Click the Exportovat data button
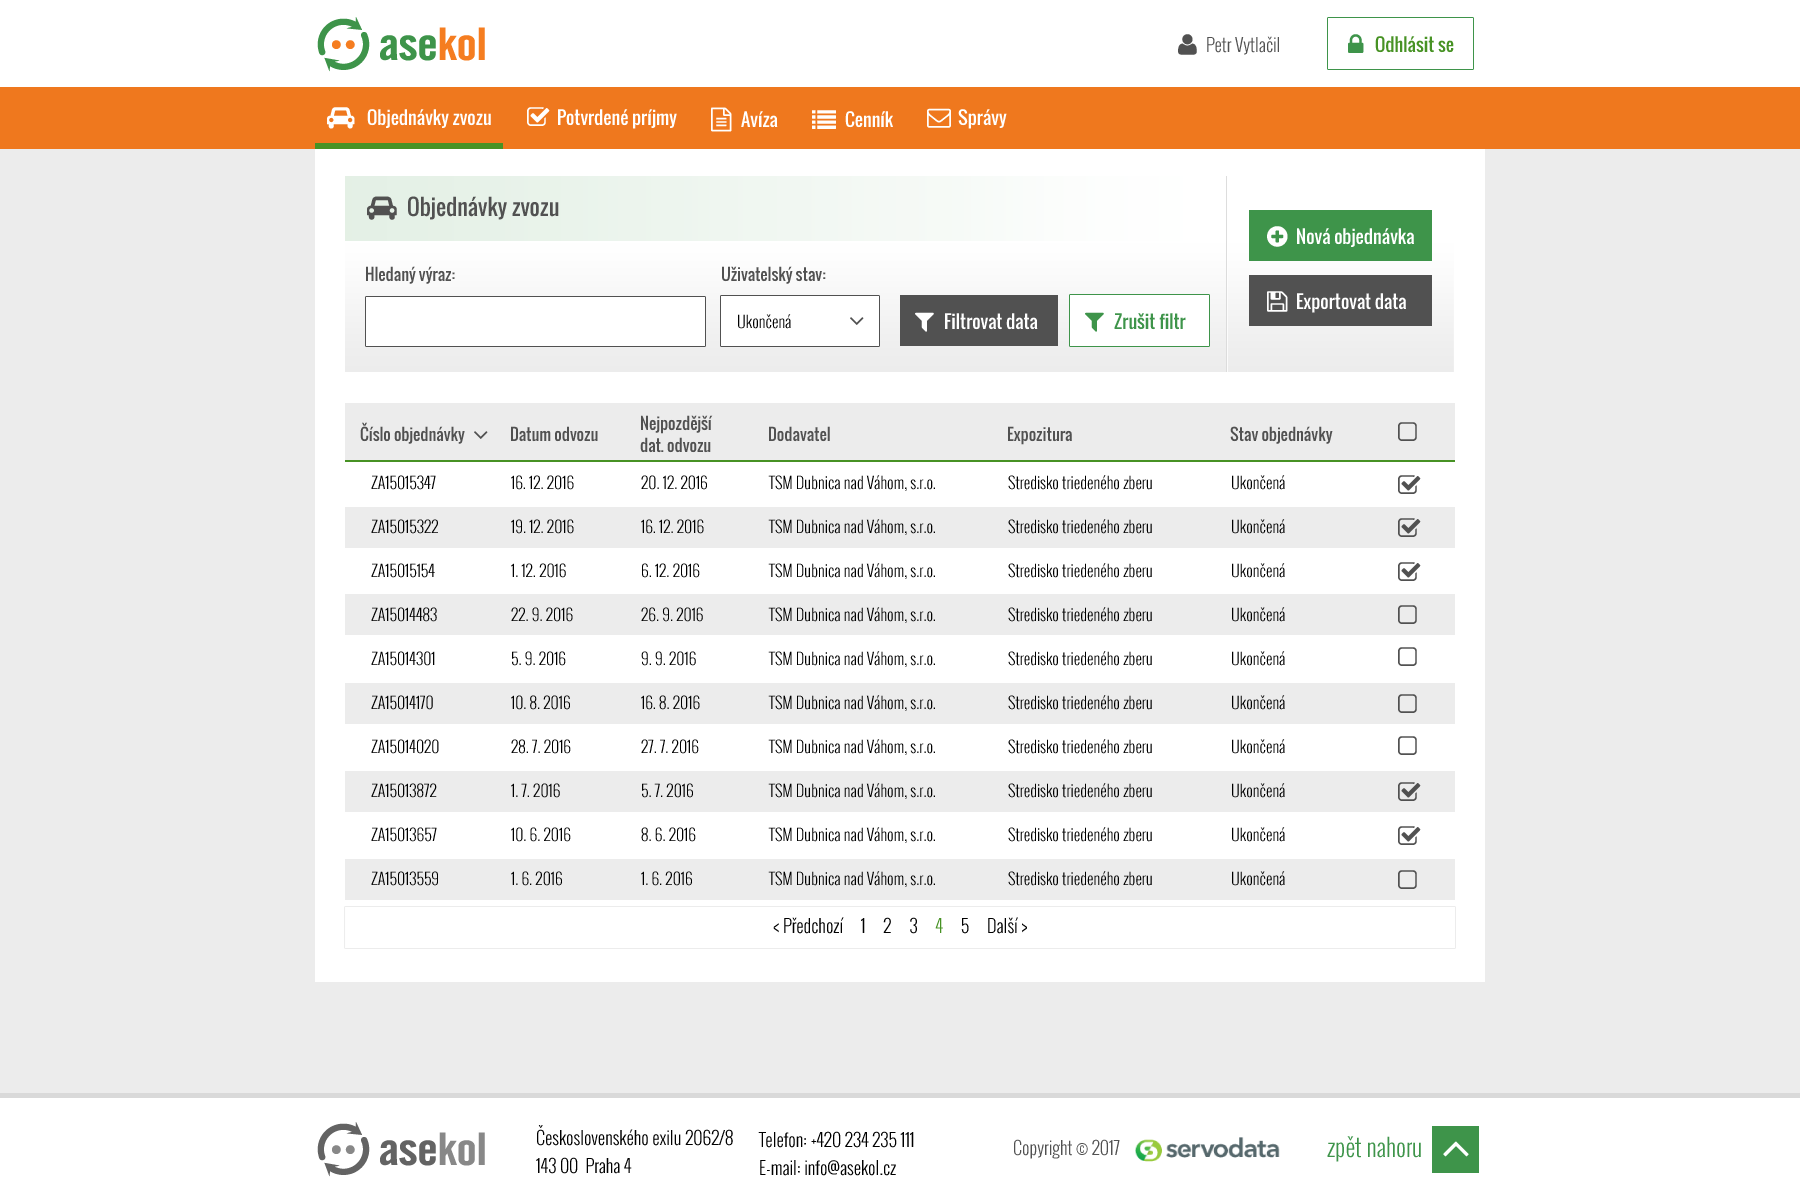Viewport: 1800px width, 1200px height. click(1340, 301)
